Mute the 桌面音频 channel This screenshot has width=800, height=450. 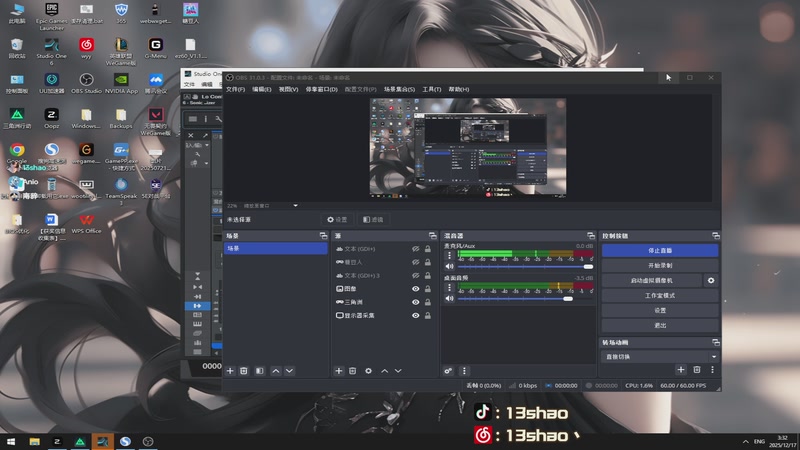pos(449,298)
